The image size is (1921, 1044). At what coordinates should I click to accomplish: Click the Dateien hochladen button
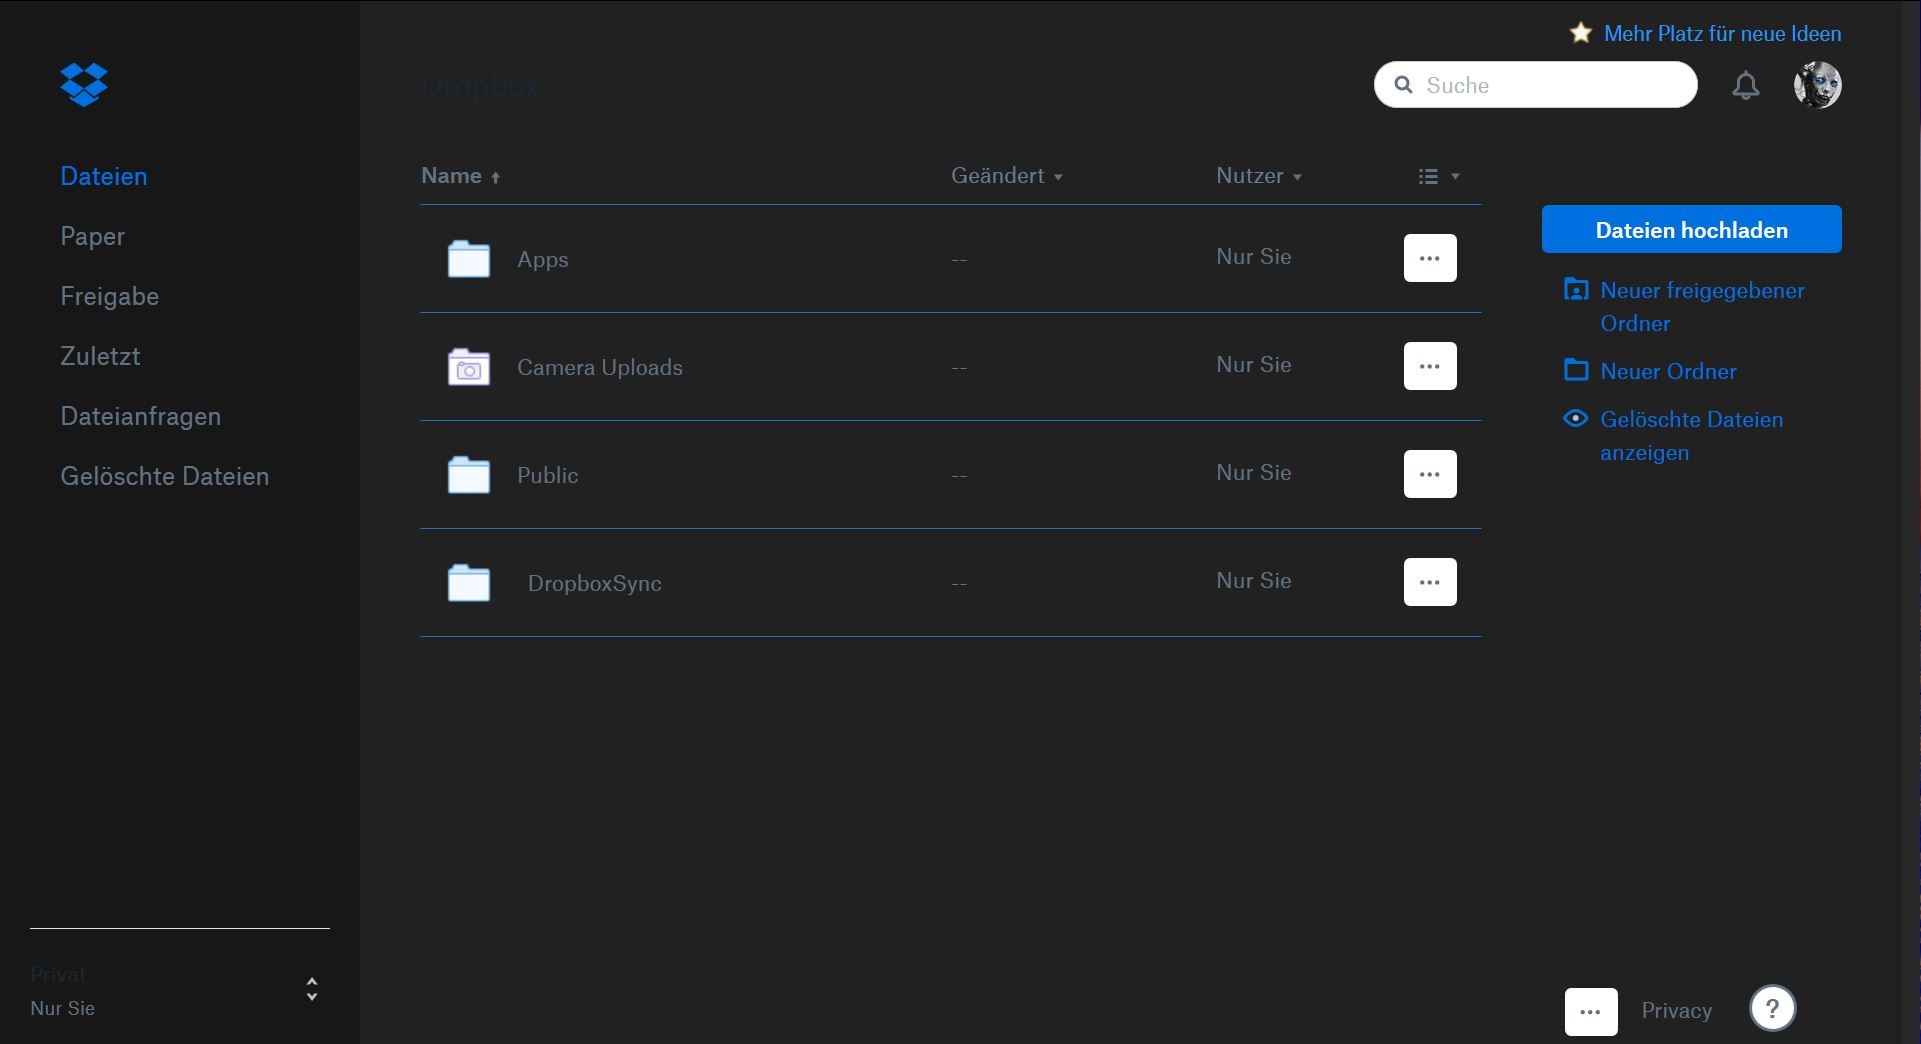pyautogui.click(x=1690, y=229)
